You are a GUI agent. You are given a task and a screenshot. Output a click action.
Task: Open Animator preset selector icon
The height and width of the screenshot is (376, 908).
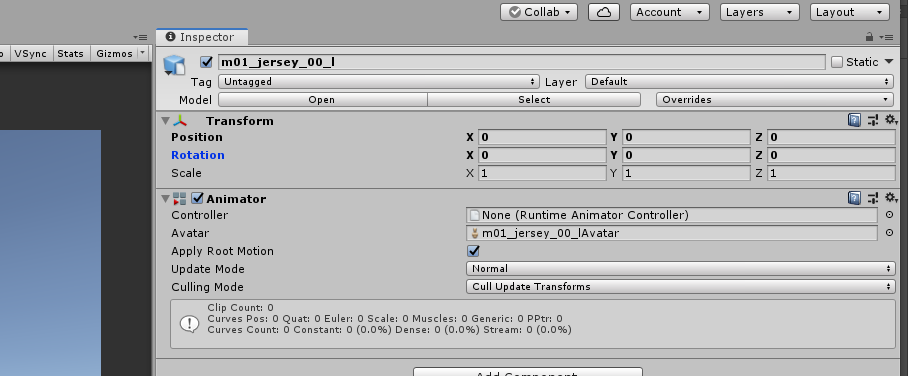coord(873,198)
